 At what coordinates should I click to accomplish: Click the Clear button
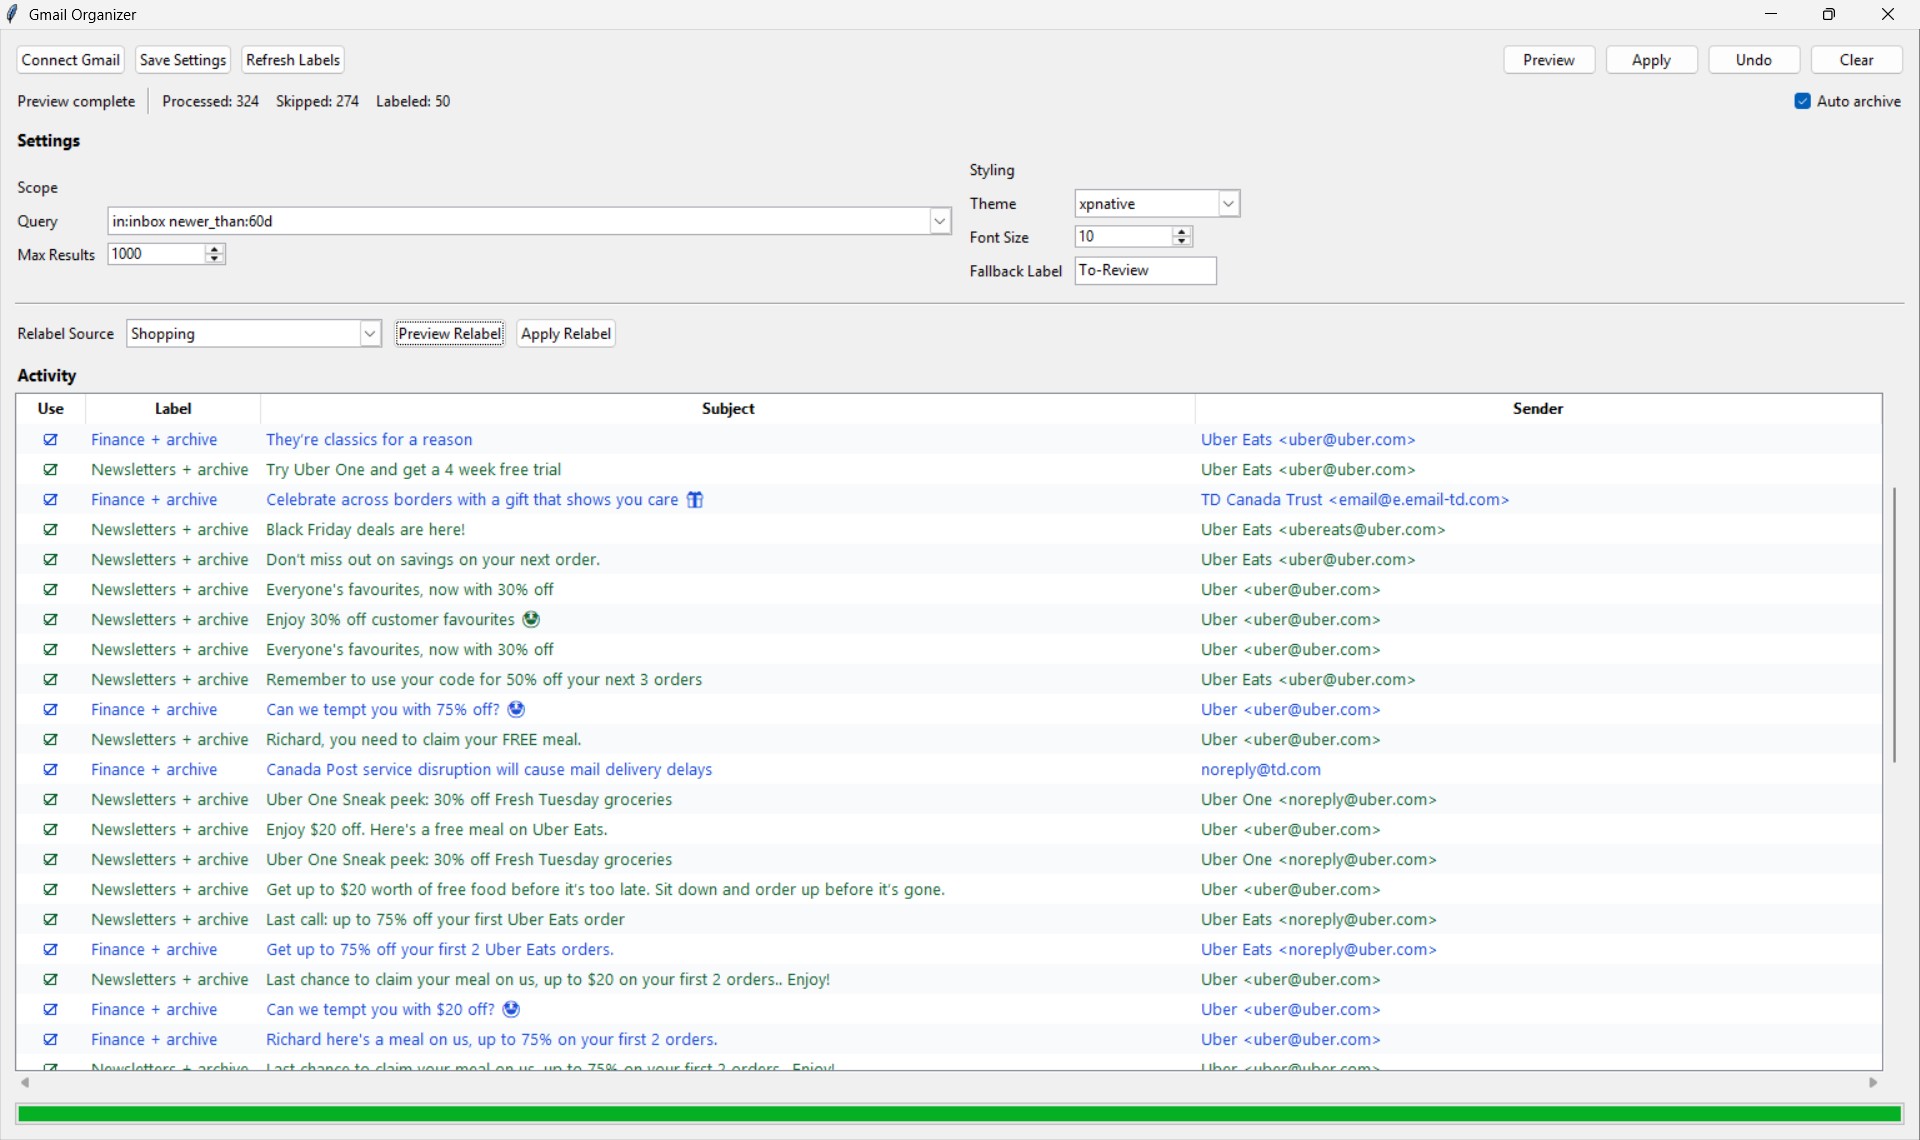pyautogui.click(x=1856, y=60)
